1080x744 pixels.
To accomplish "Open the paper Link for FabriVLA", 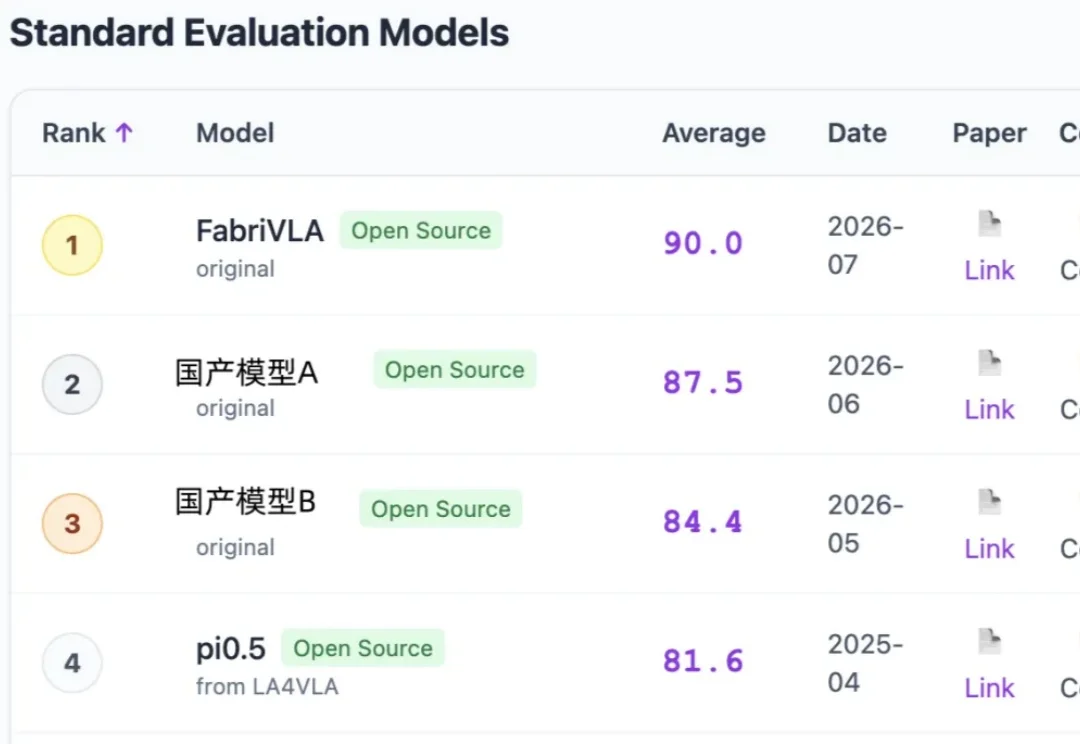I will [x=990, y=270].
